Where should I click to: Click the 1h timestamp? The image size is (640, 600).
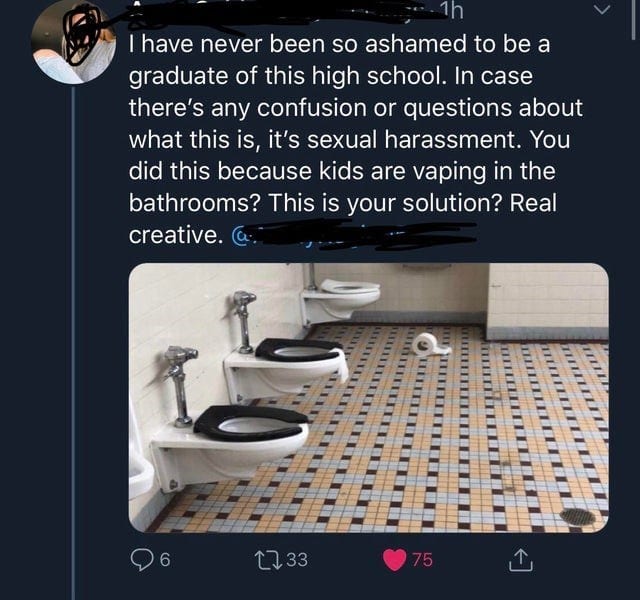point(455,12)
